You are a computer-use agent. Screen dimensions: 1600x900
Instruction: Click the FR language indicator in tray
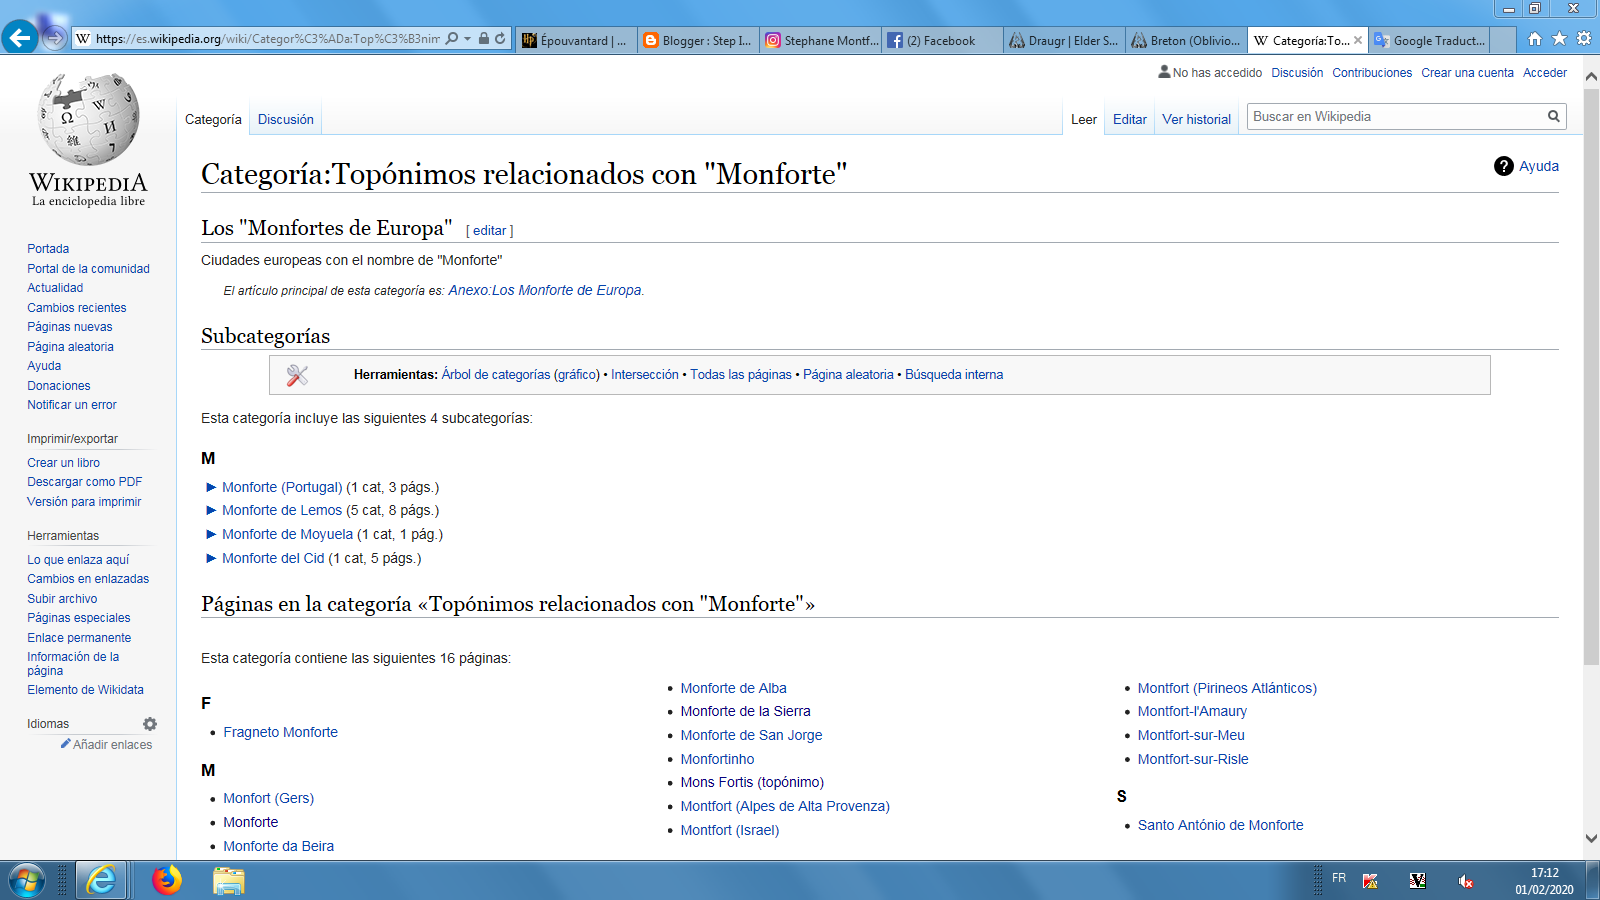click(x=1339, y=878)
